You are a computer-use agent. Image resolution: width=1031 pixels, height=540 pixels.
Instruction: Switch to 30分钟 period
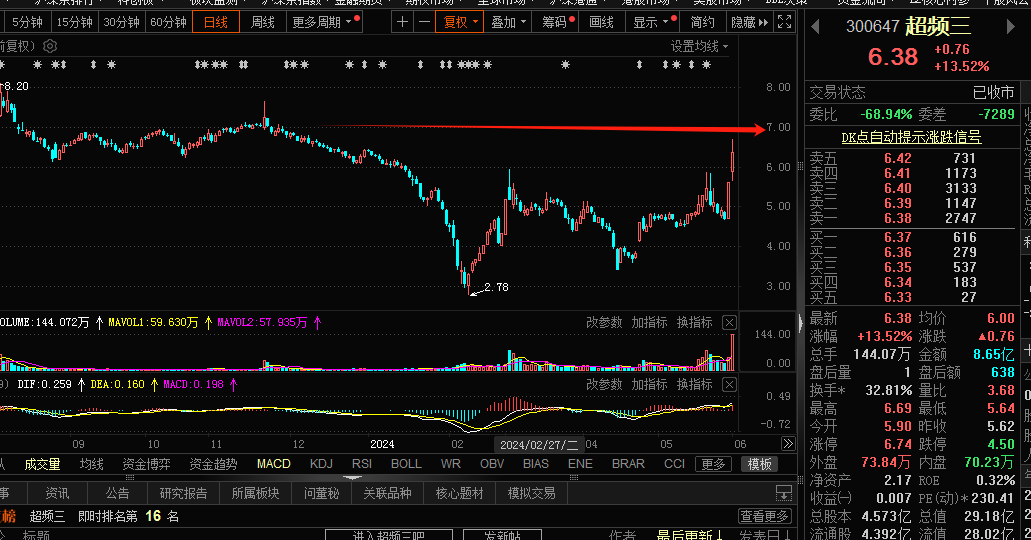[122, 22]
